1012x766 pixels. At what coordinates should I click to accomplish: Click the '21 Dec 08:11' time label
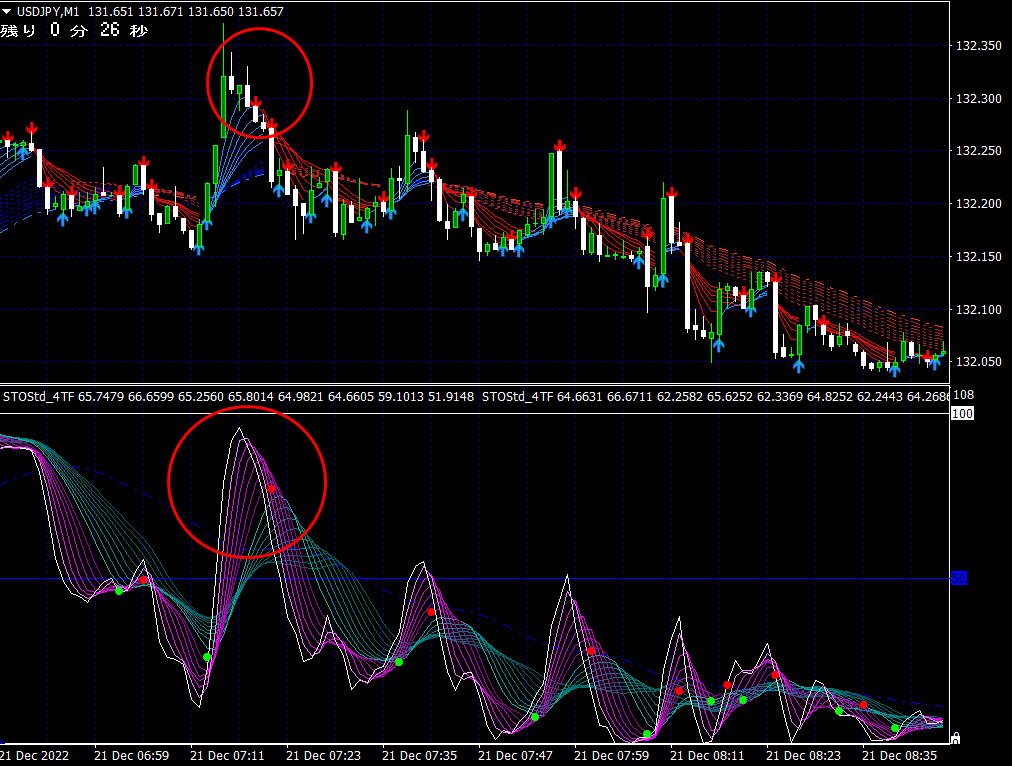coord(707,756)
